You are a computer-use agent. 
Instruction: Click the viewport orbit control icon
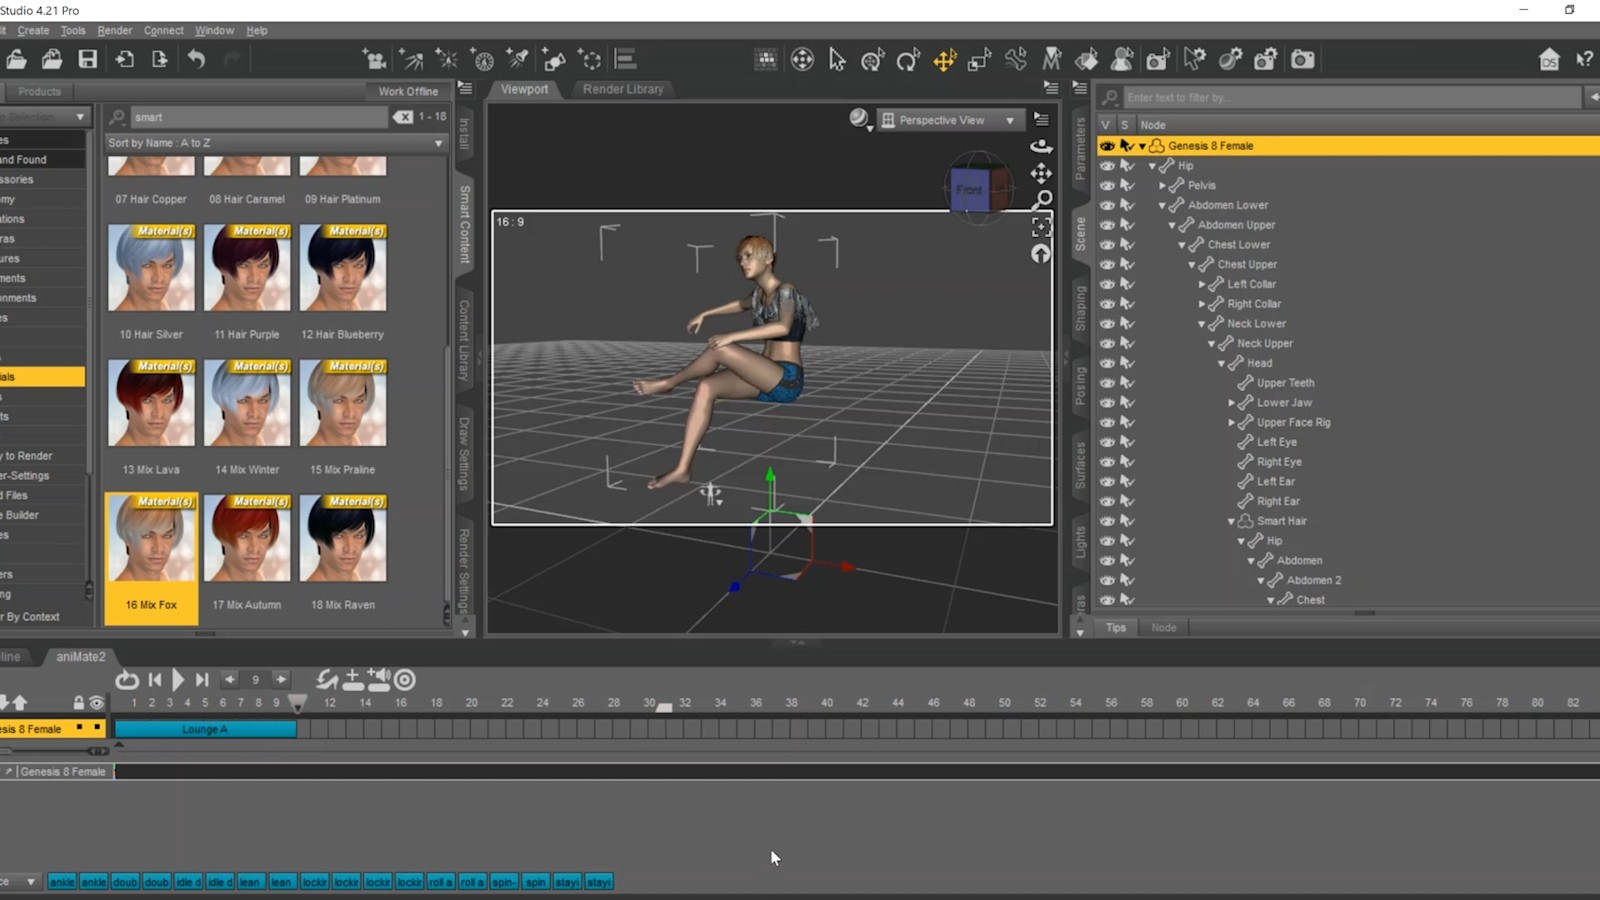point(1041,146)
